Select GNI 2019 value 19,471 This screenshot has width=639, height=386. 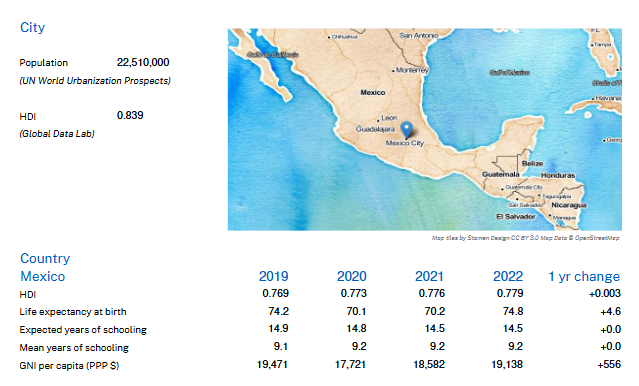tap(272, 364)
